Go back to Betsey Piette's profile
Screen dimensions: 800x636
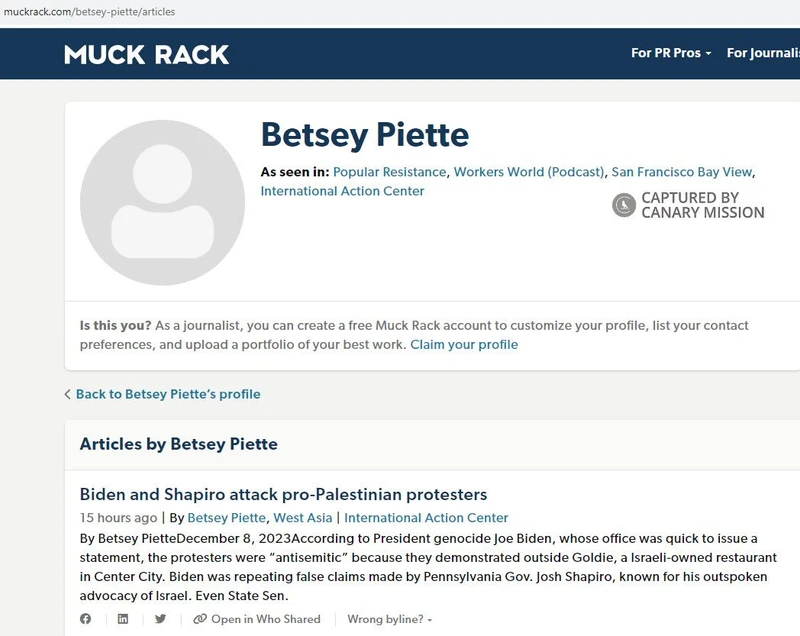[166, 394]
